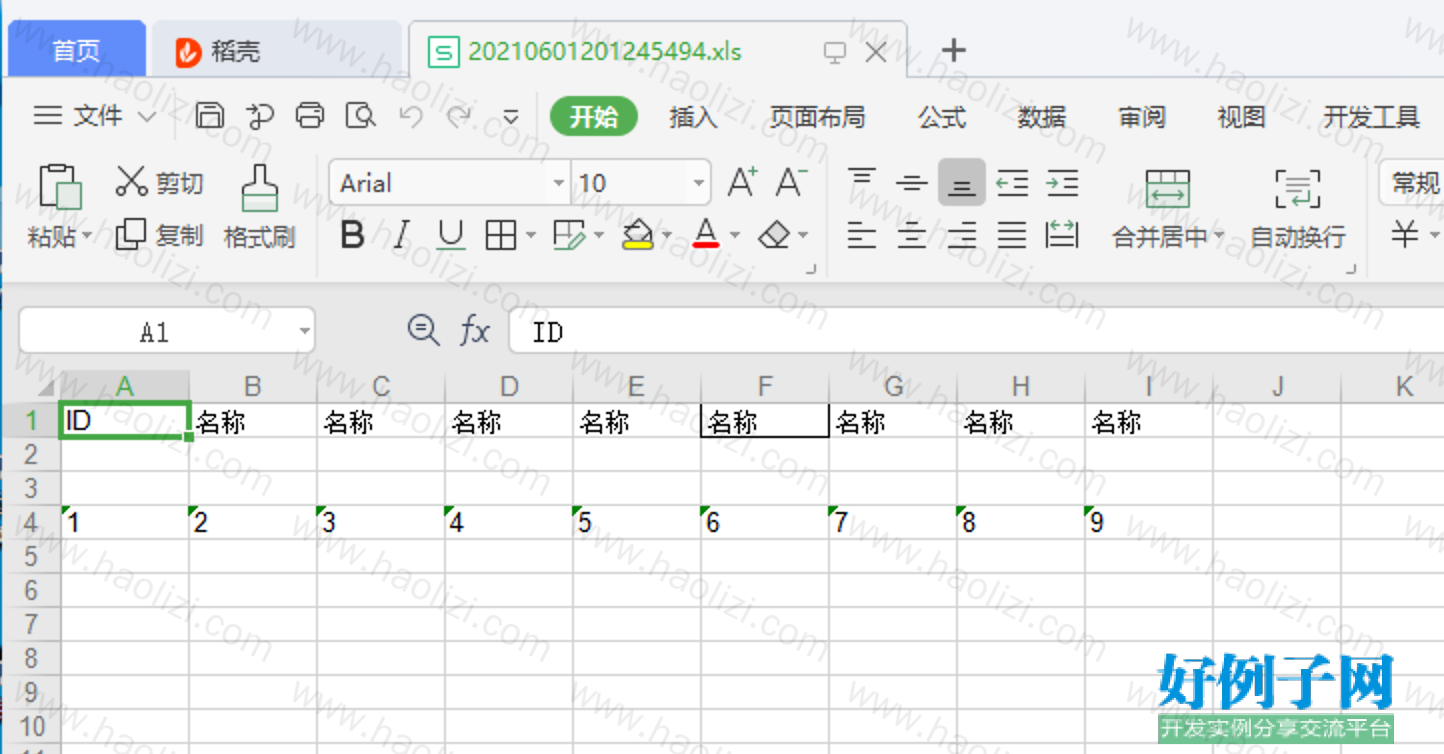The height and width of the screenshot is (754, 1444).
Task: Click the Save icon in quick toolbar
Action: tap(209, 116)
